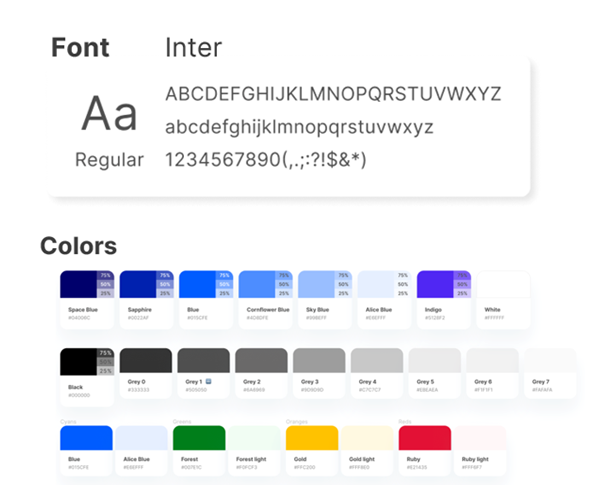Click the 'Greens' group label

182,422
